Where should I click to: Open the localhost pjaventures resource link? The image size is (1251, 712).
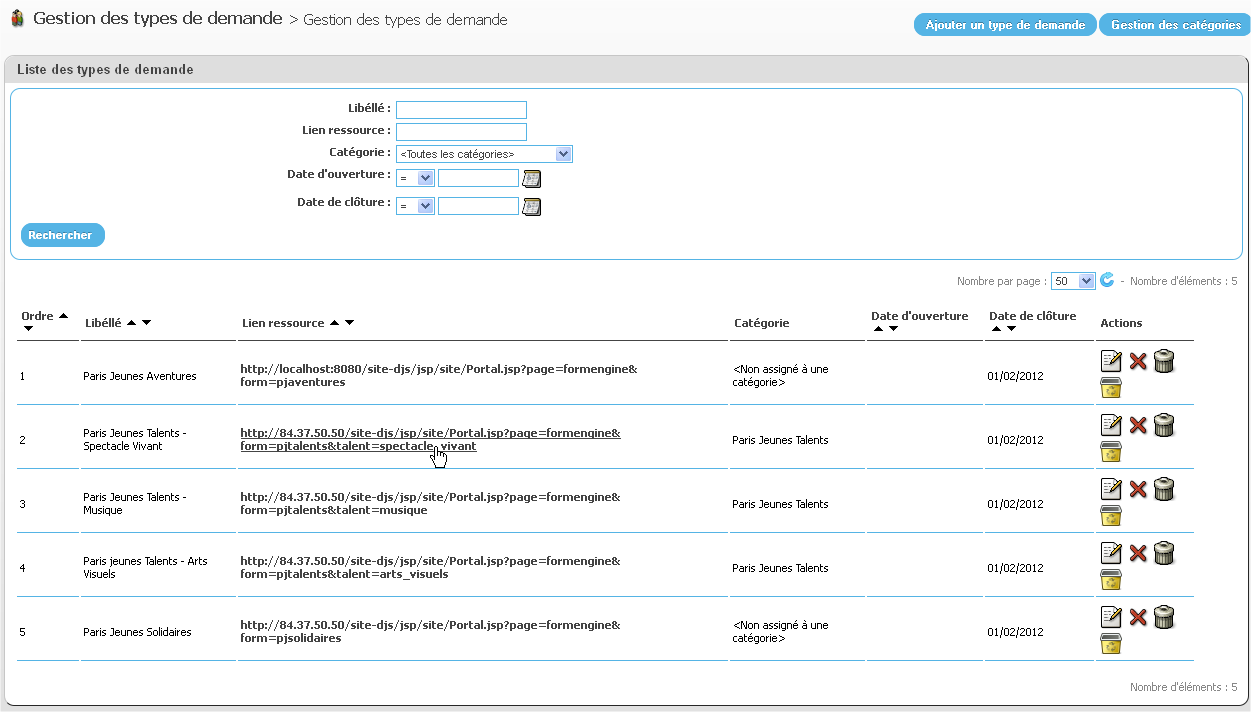(x=438, y=376)
